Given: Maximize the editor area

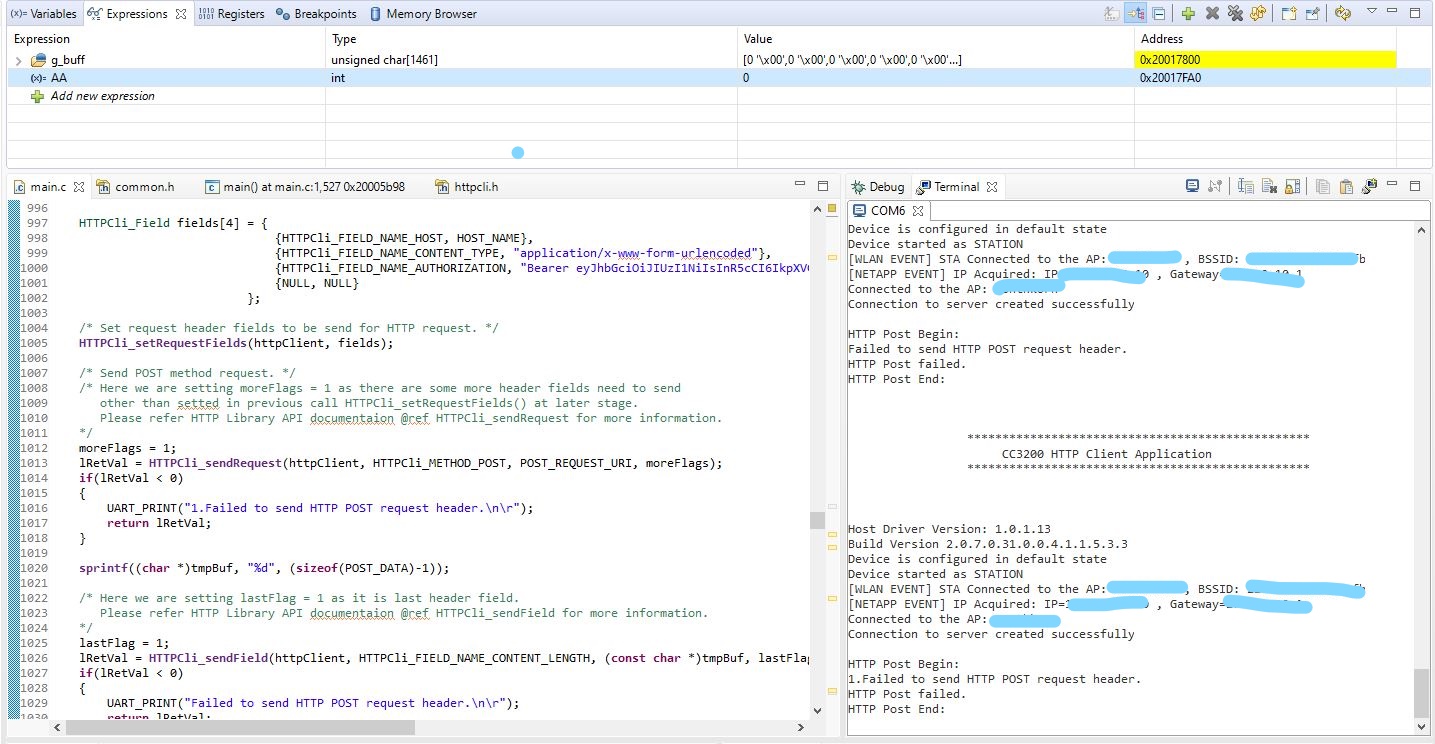Looking at the screenshot, I should [x=823, y=185].
